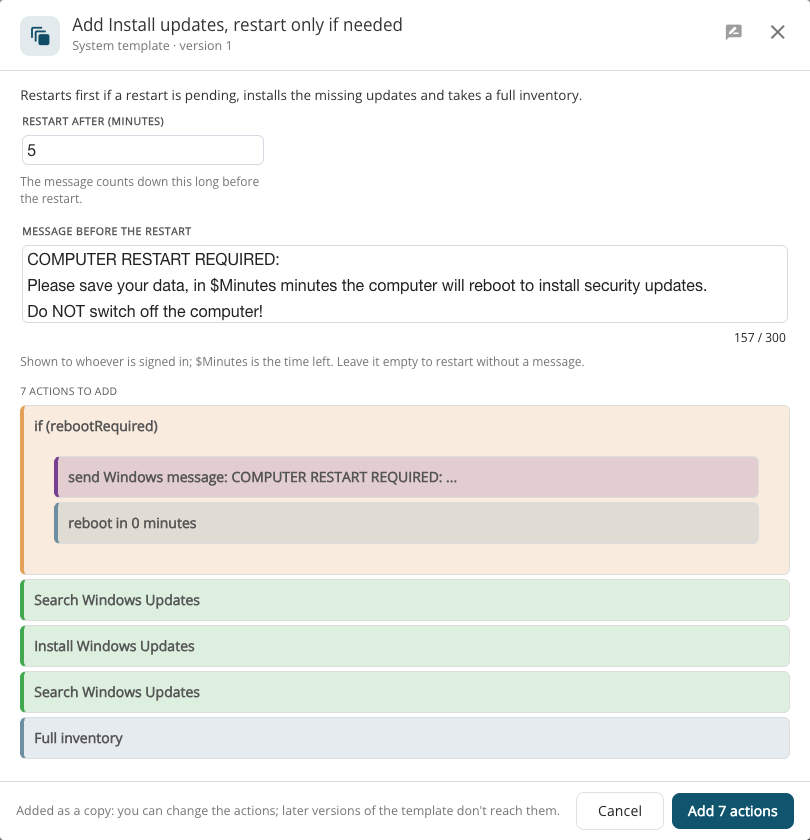The width and height of the screenshot is (810, 840).
Task: Select the send Windows message action
Action: [407, 477]
